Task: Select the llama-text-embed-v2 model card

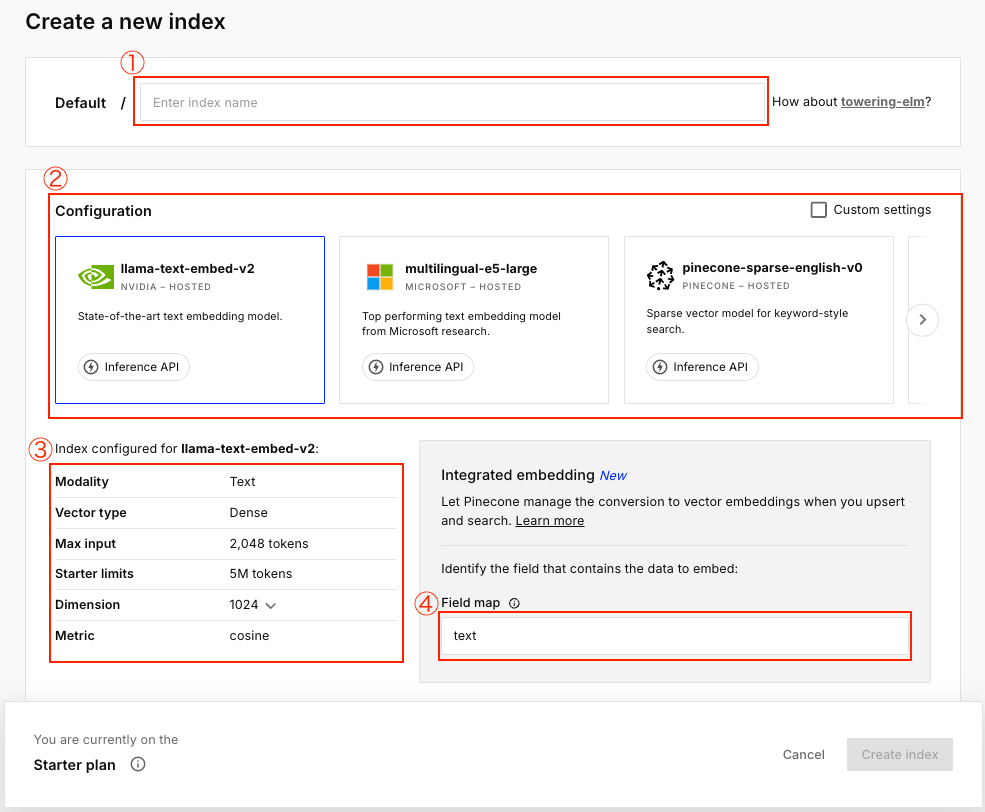Action: pos(190,320)
